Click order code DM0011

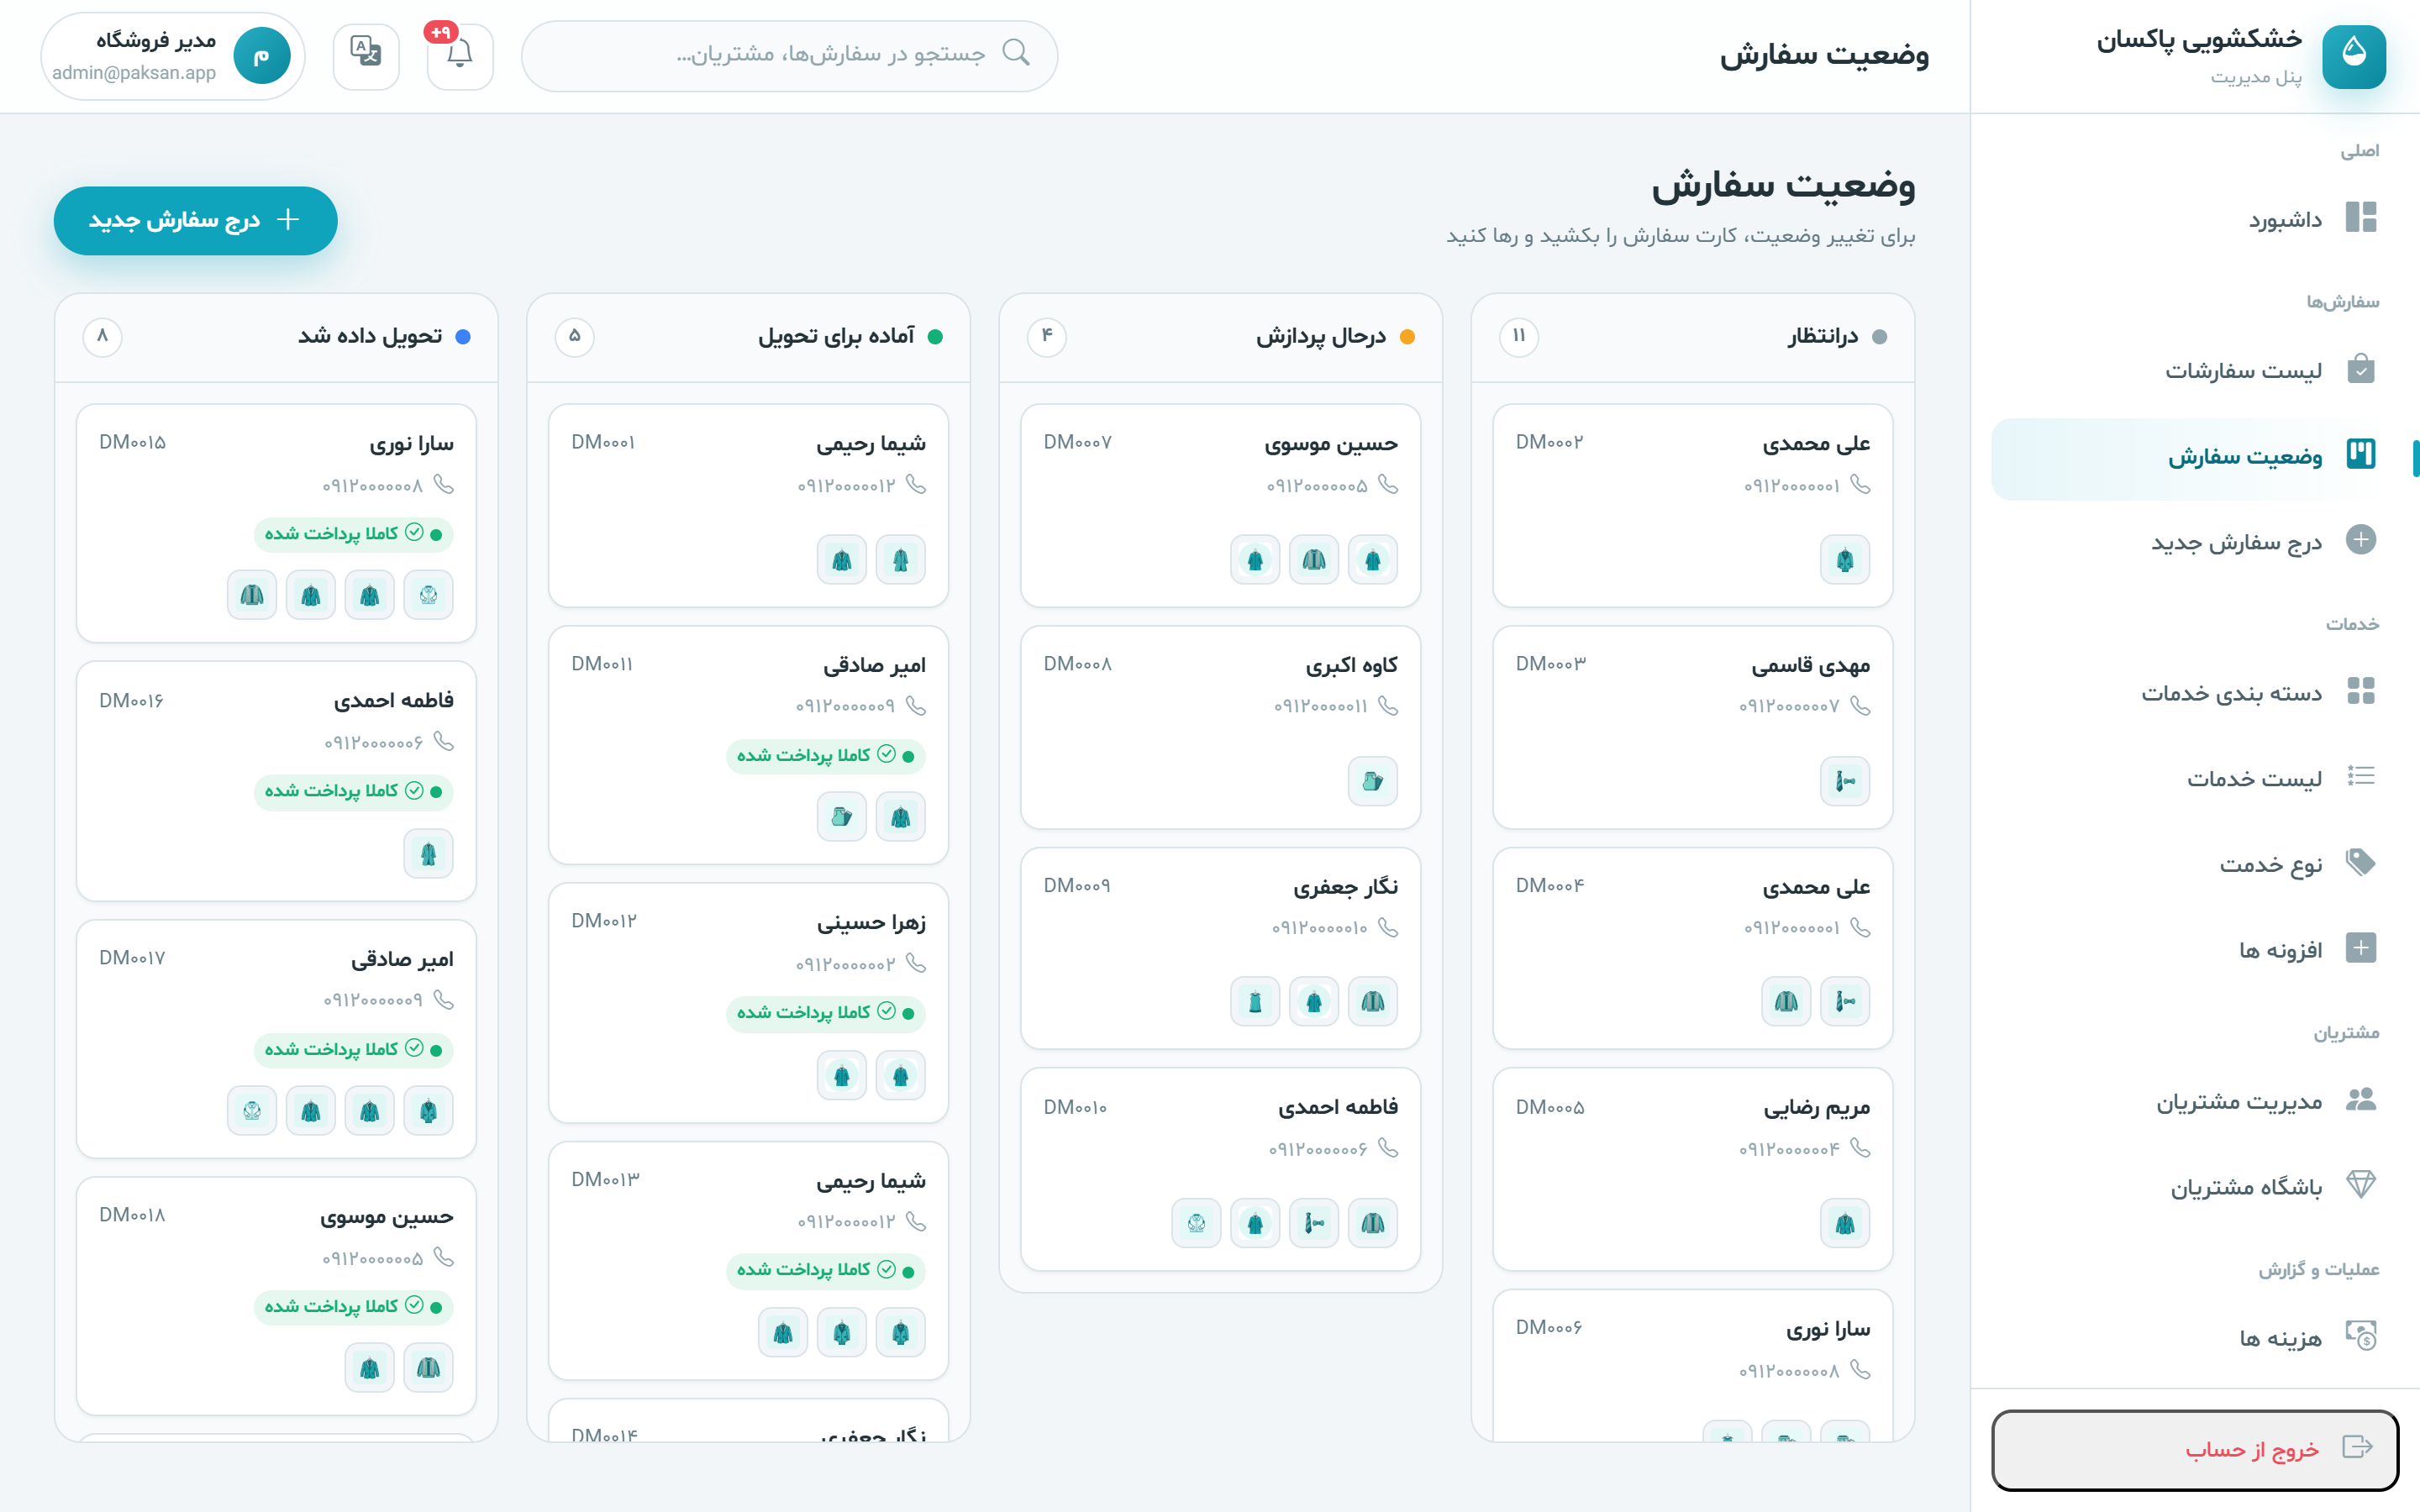coord(602,664)
